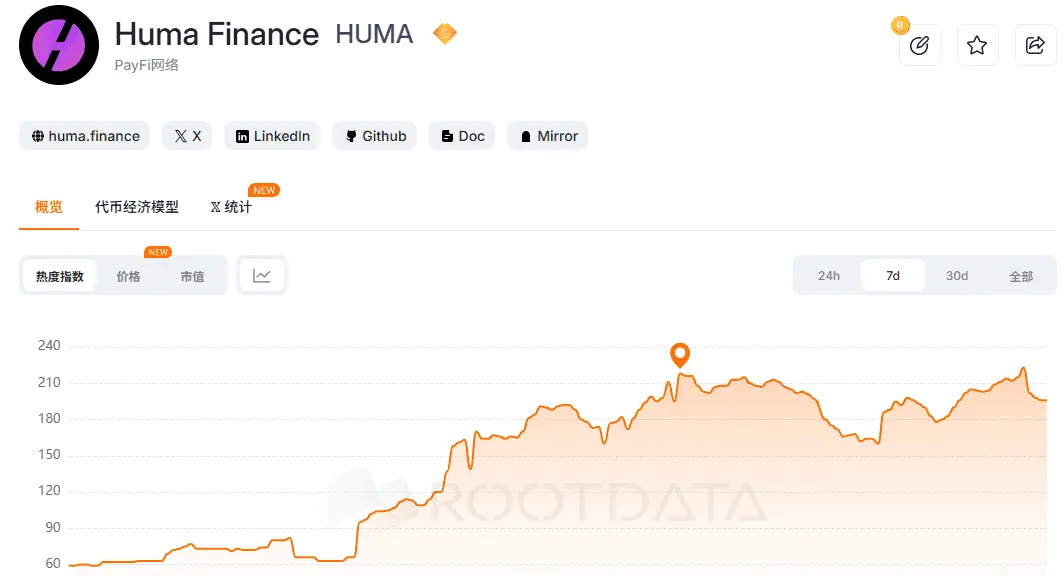Select the 价格 chart mode
The height and width of the screenshot is (576, 1064).
pyautogui.click(x=128, y=276)
